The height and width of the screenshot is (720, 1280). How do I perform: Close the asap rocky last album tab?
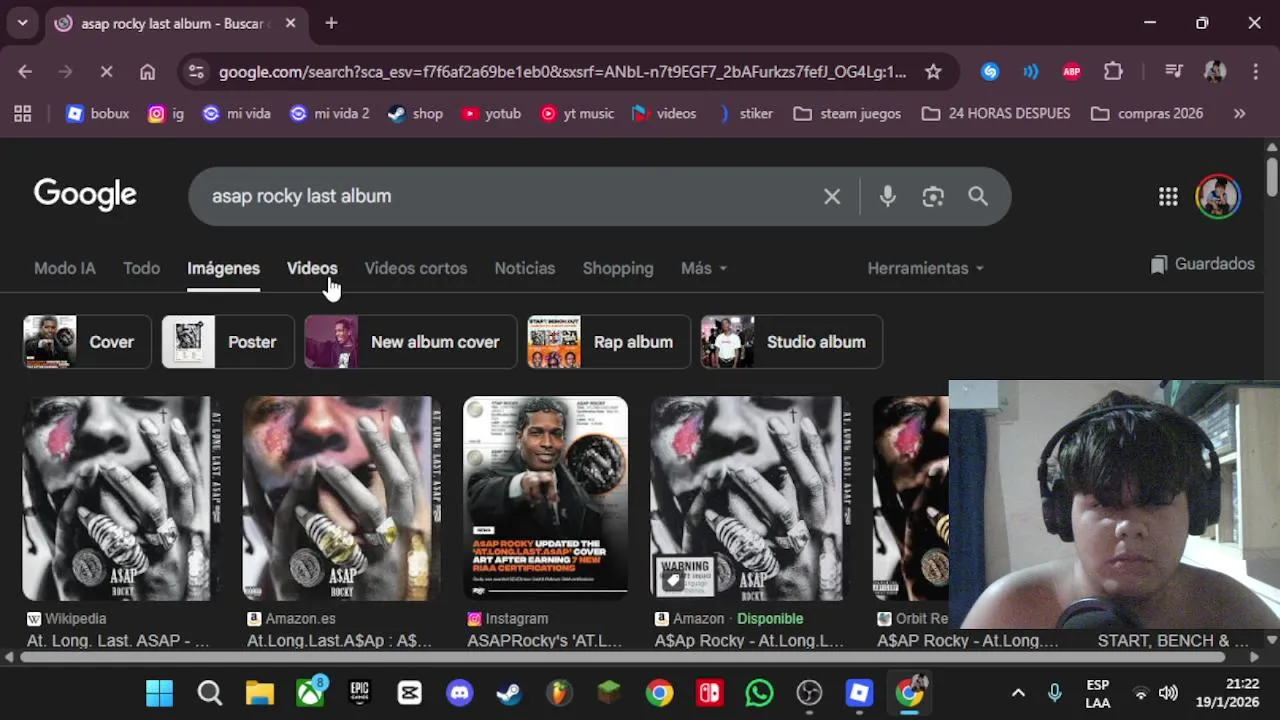tap(290, 23)
